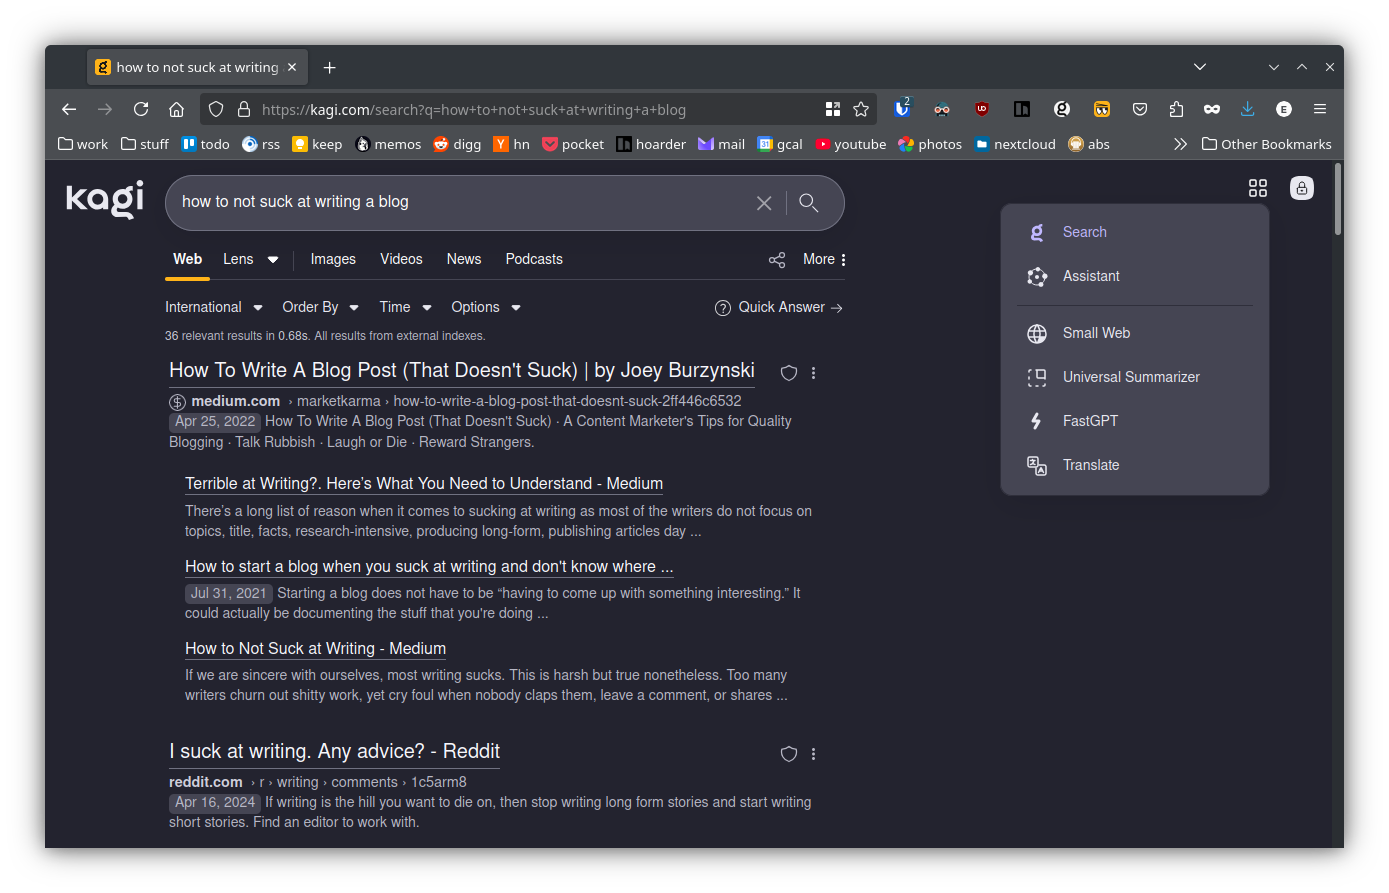Open FastGPT from the apps menu

click(1135, 421)
